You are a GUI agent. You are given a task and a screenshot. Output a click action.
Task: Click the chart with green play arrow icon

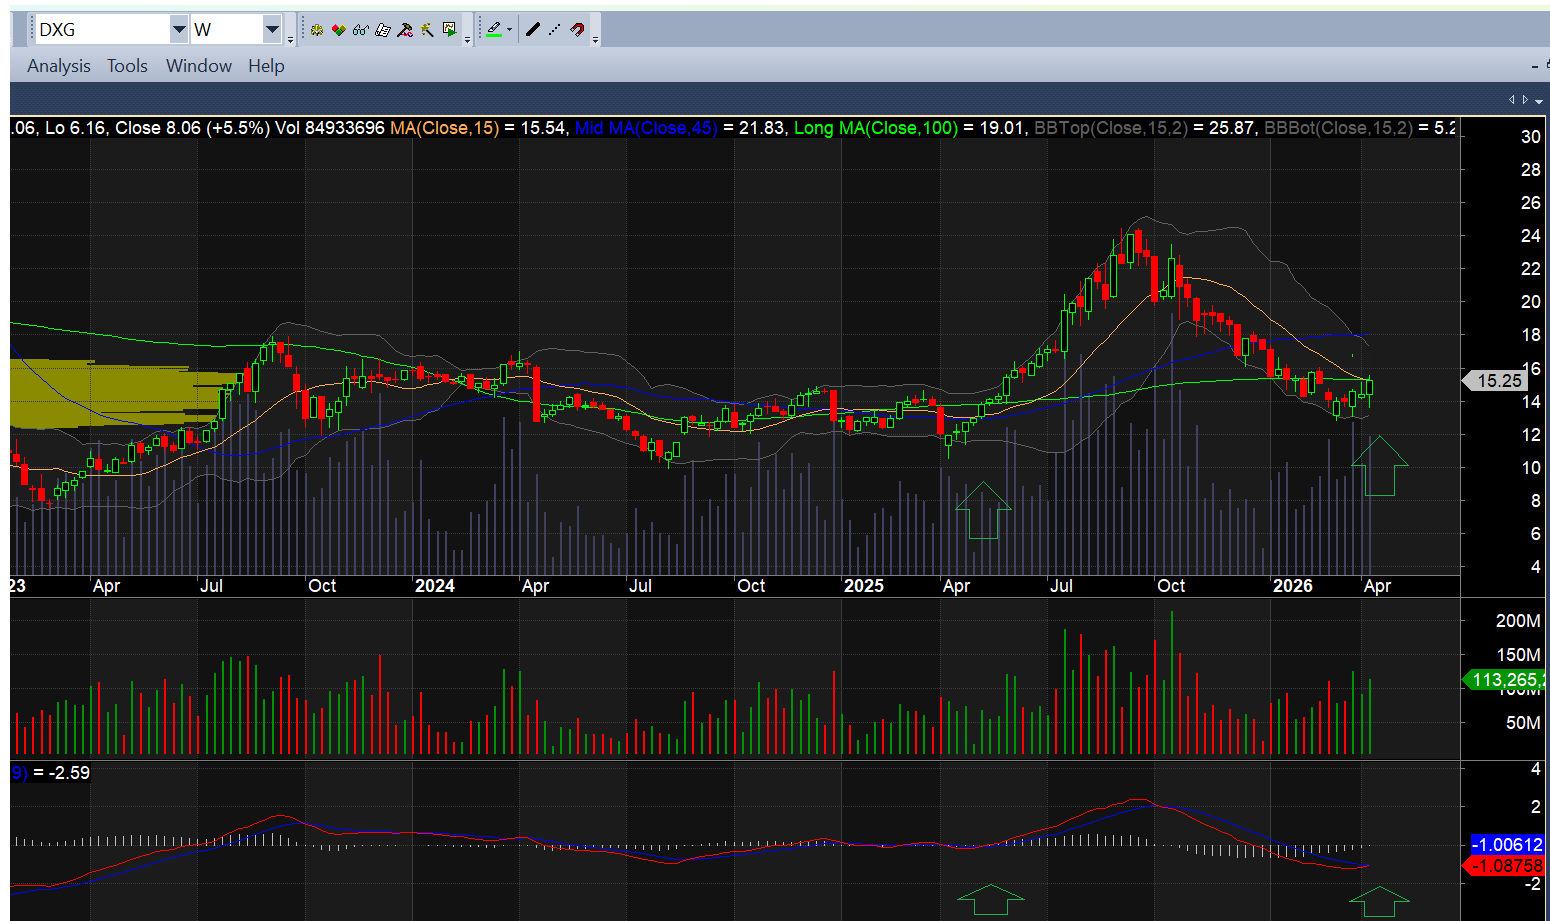(x=450, y=30)
